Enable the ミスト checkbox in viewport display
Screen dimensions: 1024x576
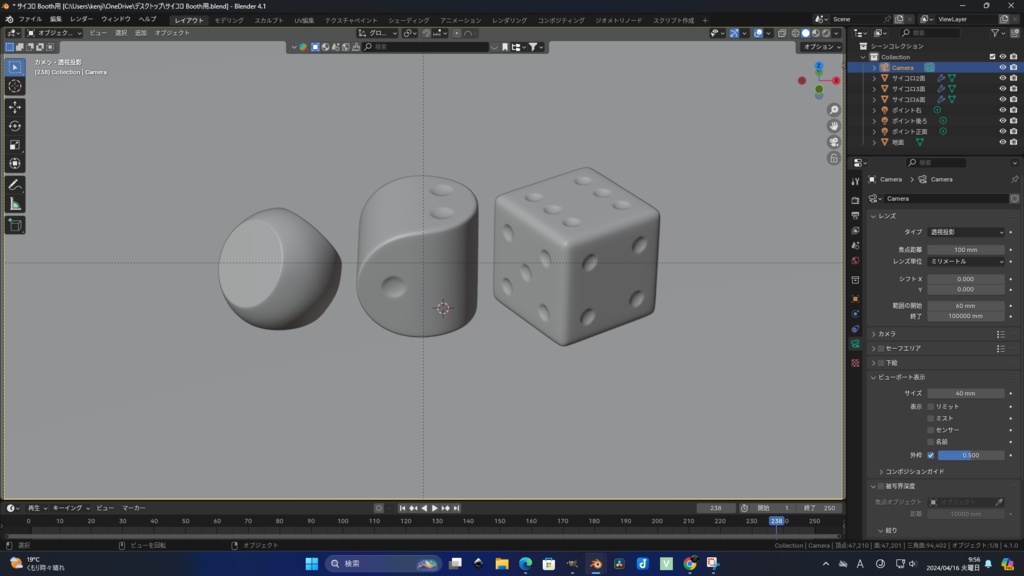tap(930, 418)
